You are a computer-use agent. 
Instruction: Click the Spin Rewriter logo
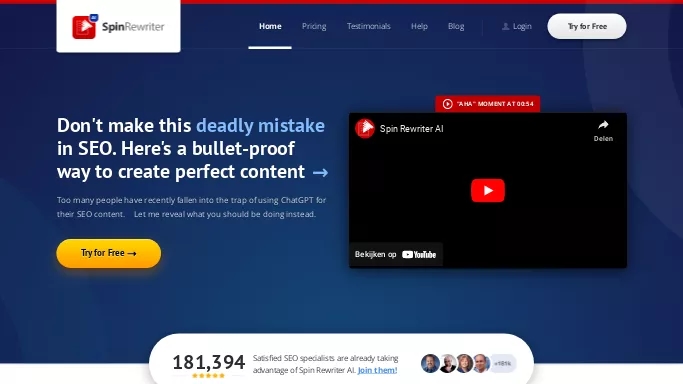[x=118, y=27]
